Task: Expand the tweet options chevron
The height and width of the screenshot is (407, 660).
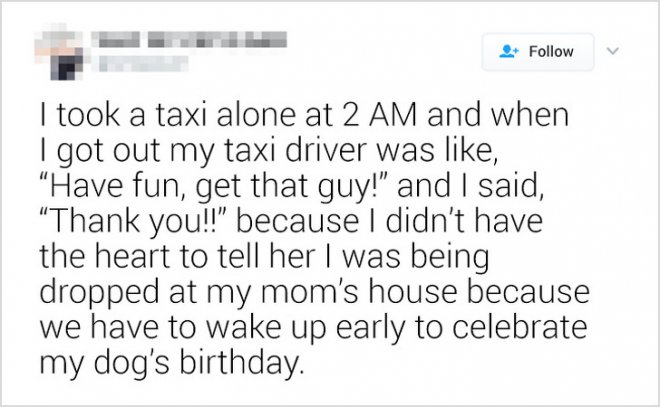Action: click(618, 50)
